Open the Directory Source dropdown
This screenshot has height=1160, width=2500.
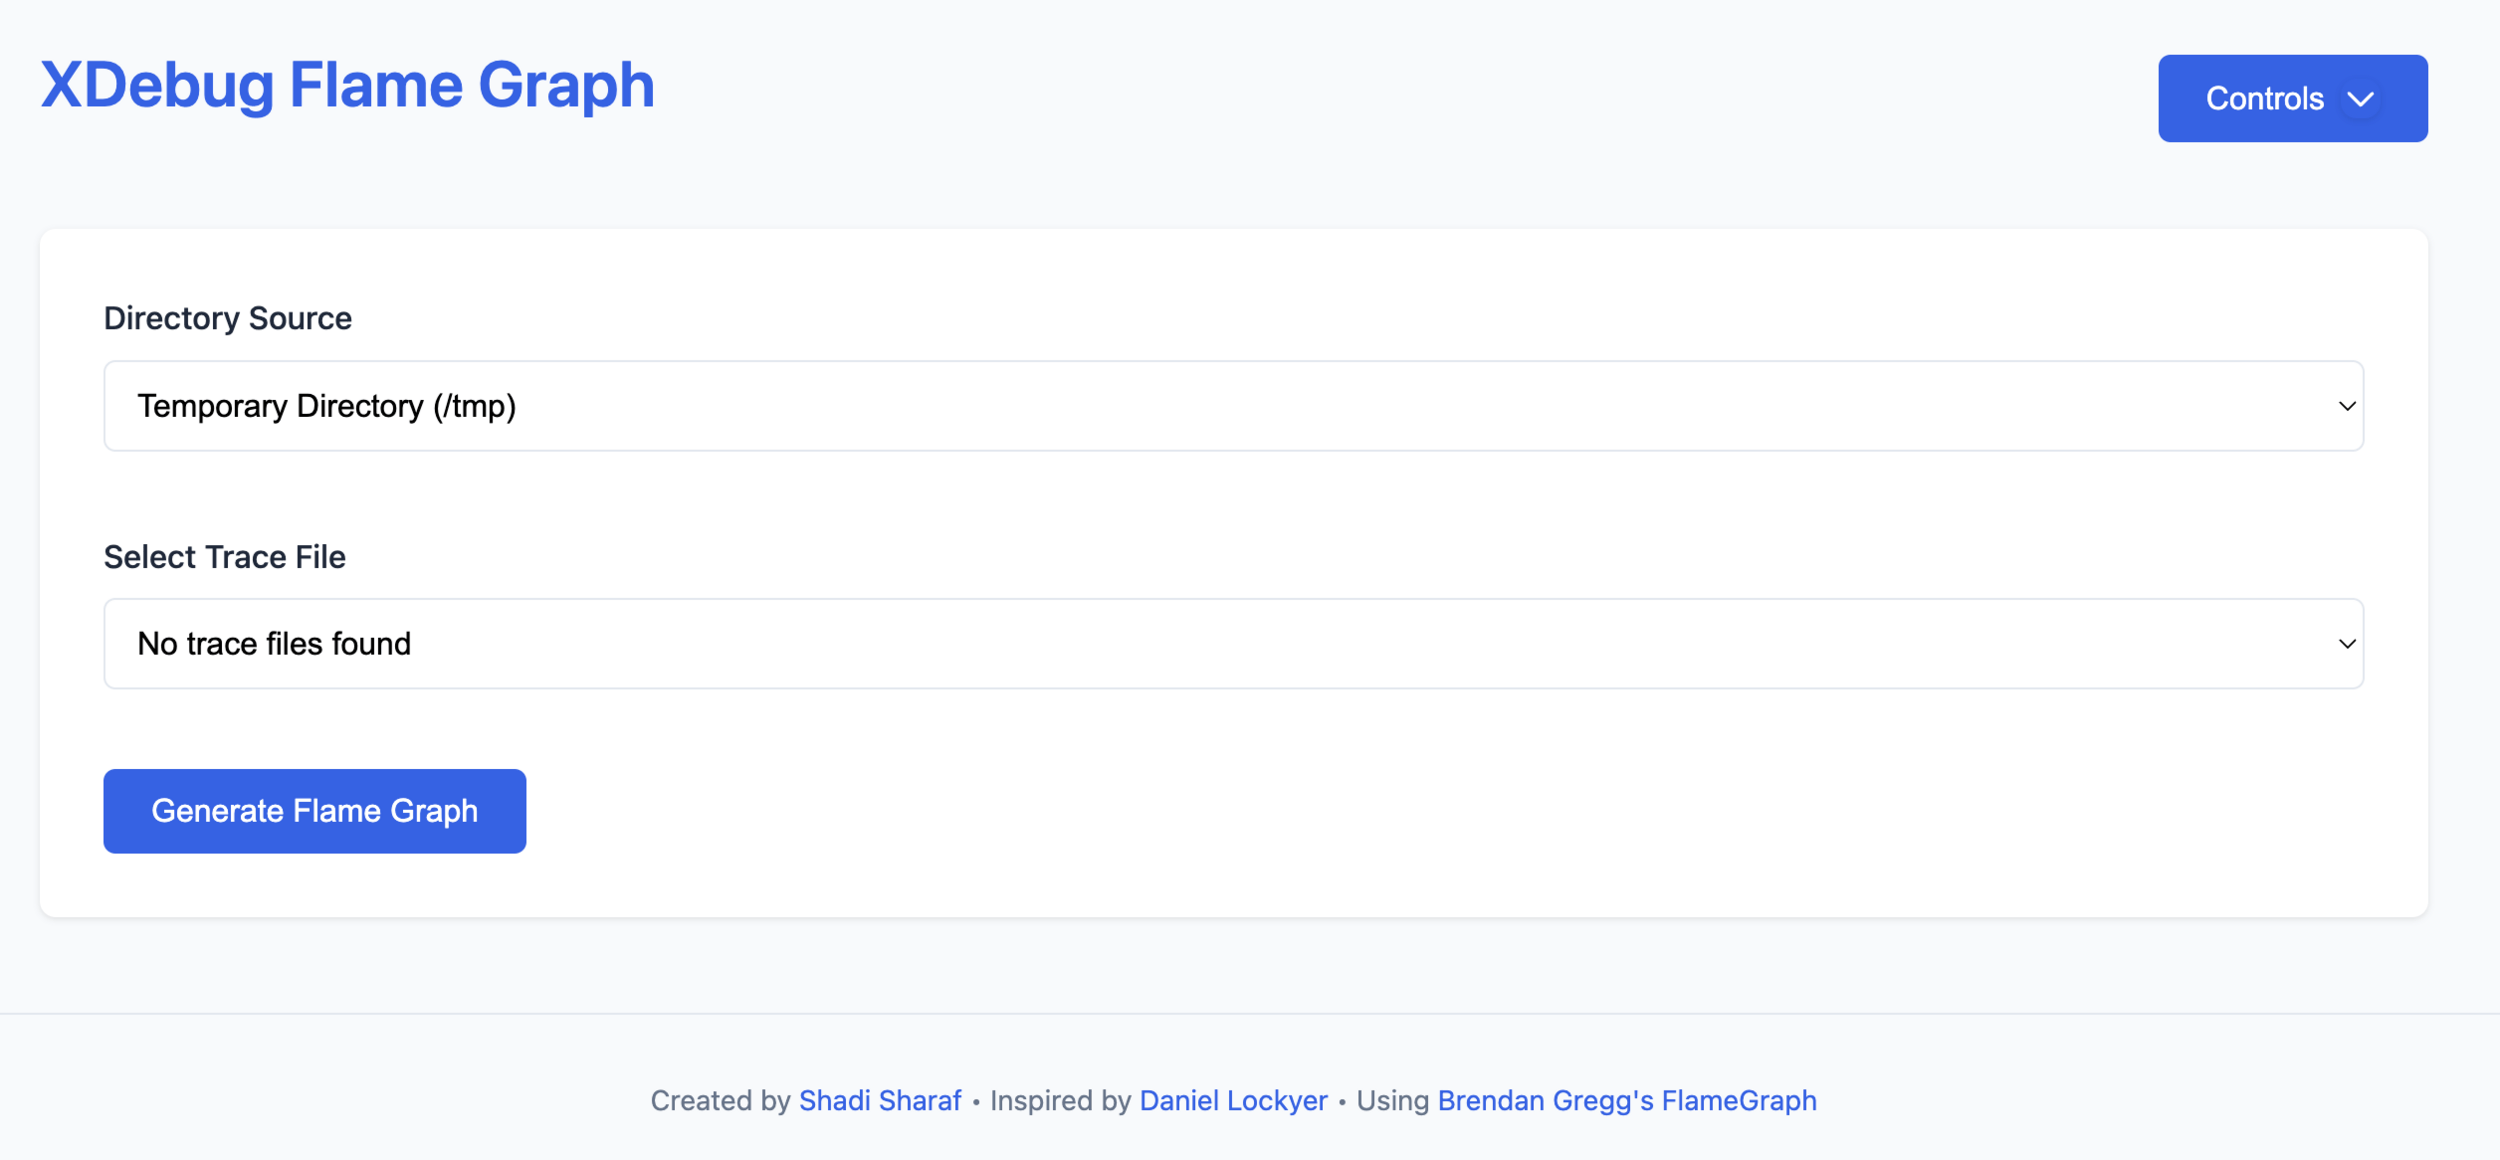pos(1232,406)
